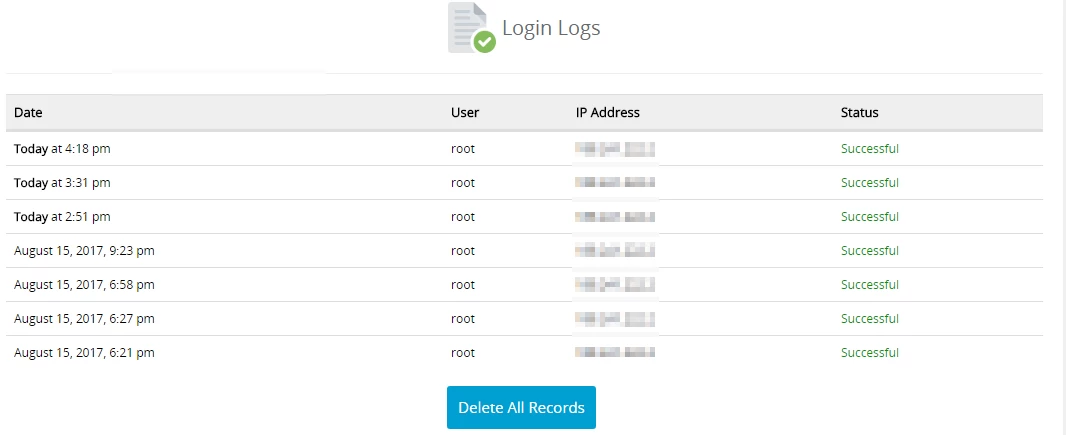Choose the August 15, 2017, 6:27 pm log

[84, 319]
